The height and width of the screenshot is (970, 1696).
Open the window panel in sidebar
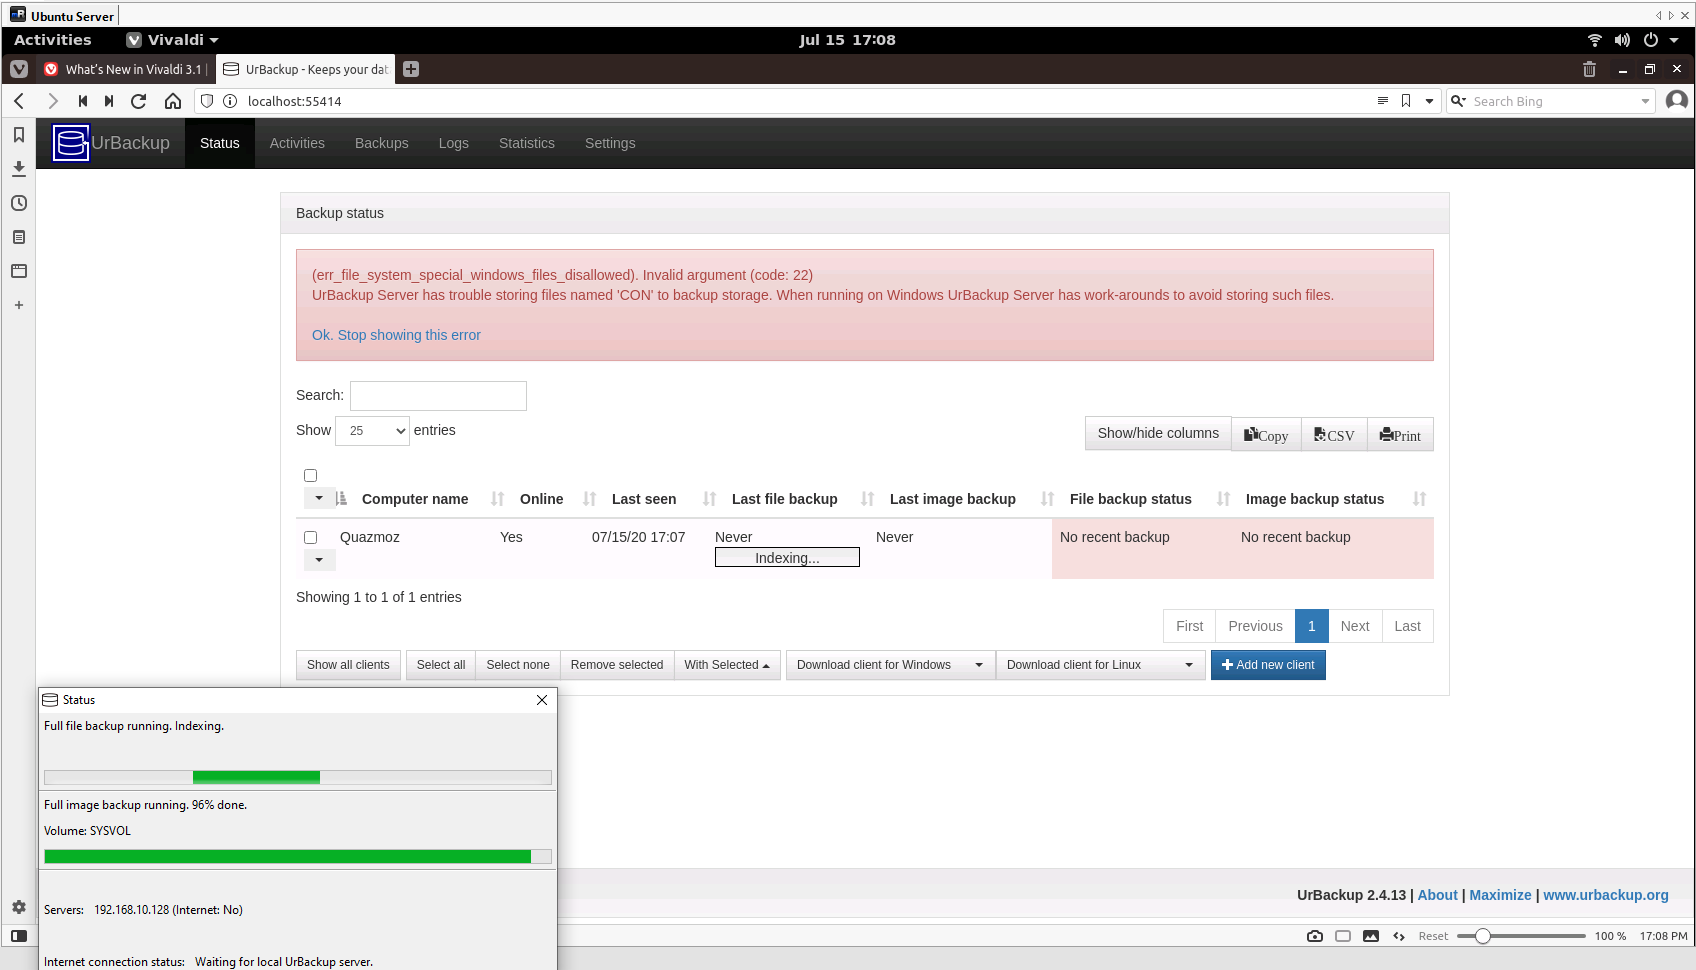click(18, 271)
